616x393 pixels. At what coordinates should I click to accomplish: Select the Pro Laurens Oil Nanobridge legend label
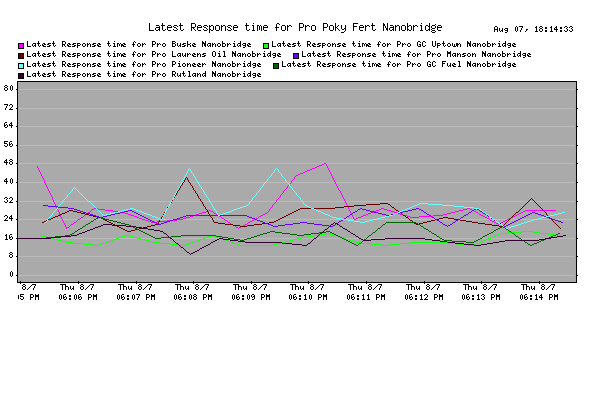[154, 54]
